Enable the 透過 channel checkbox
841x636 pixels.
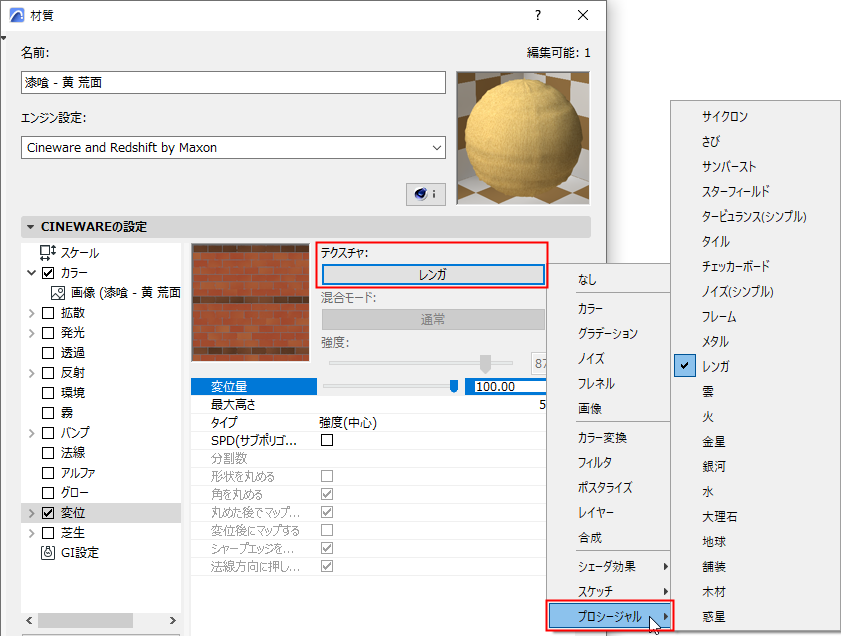coord(48,352)
